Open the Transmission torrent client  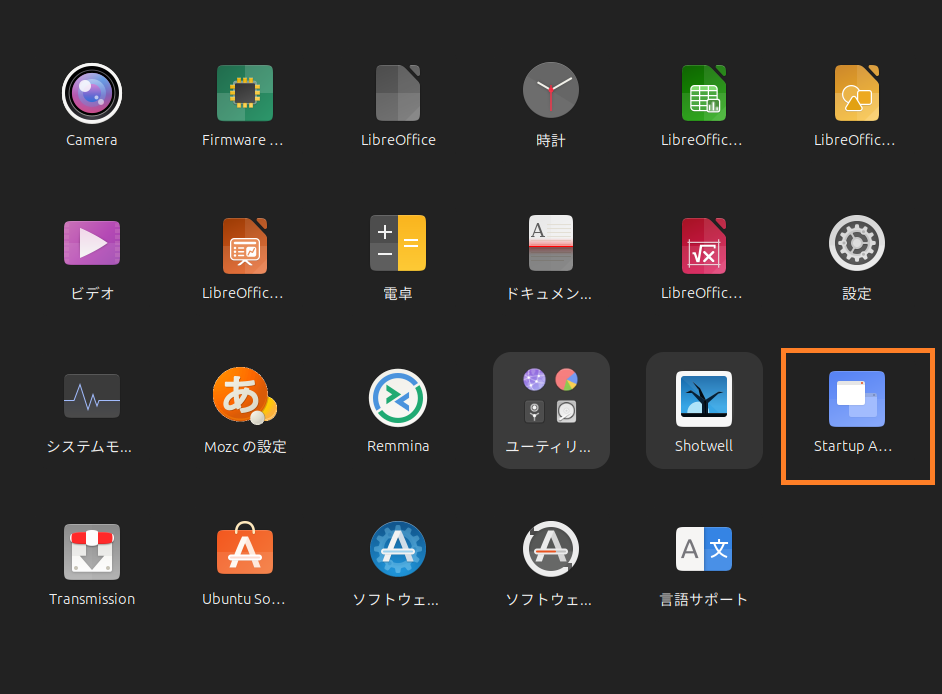point(92,552)
